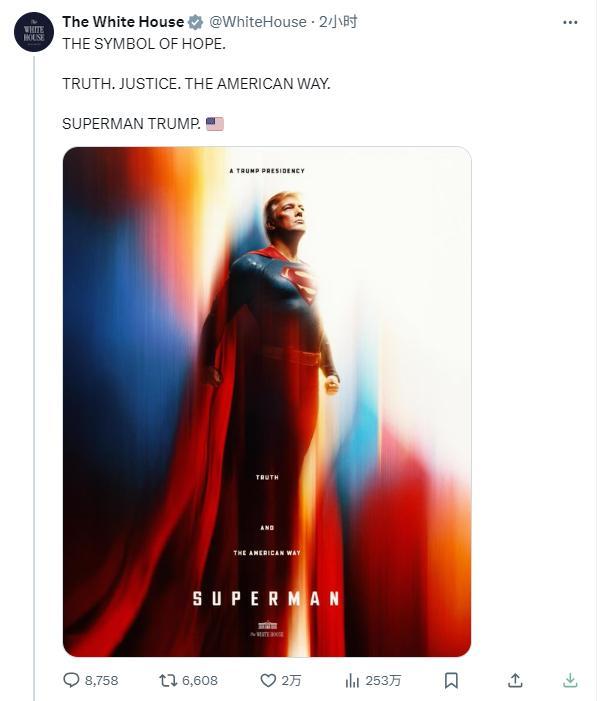
Task: Open The White House display name link
Action: [x=123, y=21]
